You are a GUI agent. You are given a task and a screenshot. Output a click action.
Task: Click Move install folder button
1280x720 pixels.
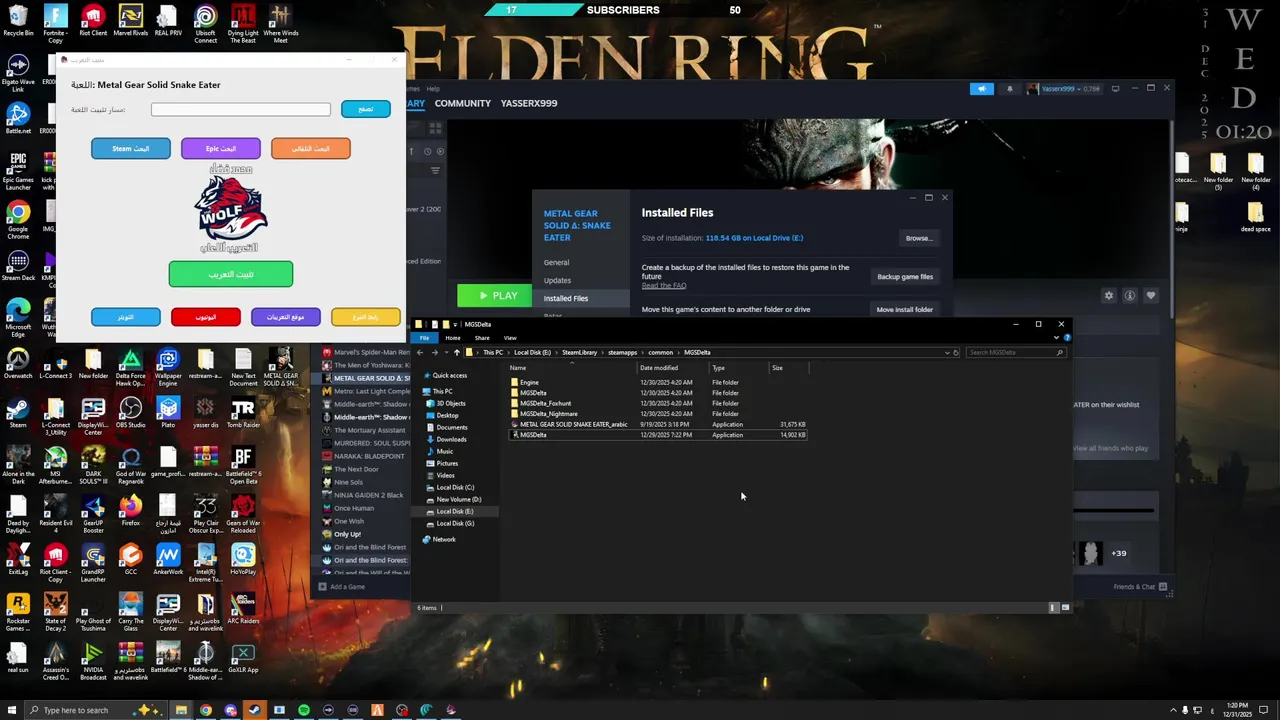pos(905,310)
